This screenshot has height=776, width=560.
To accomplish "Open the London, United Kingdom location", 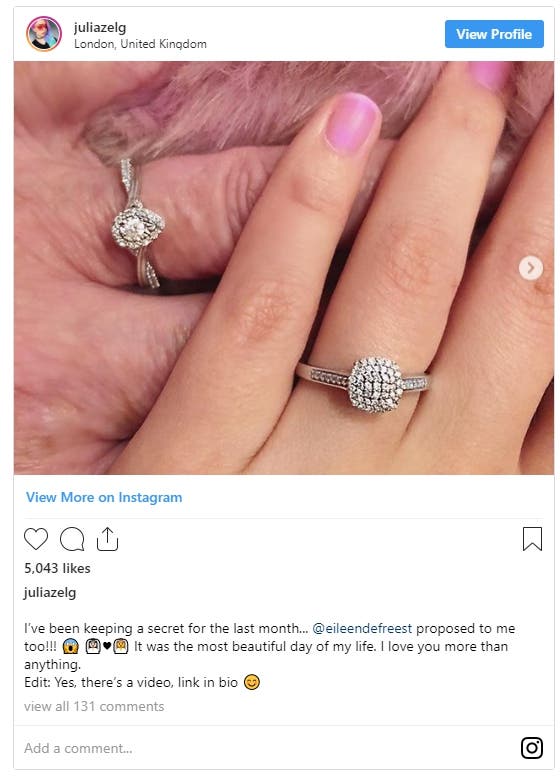I will click(x=140, y=44).
